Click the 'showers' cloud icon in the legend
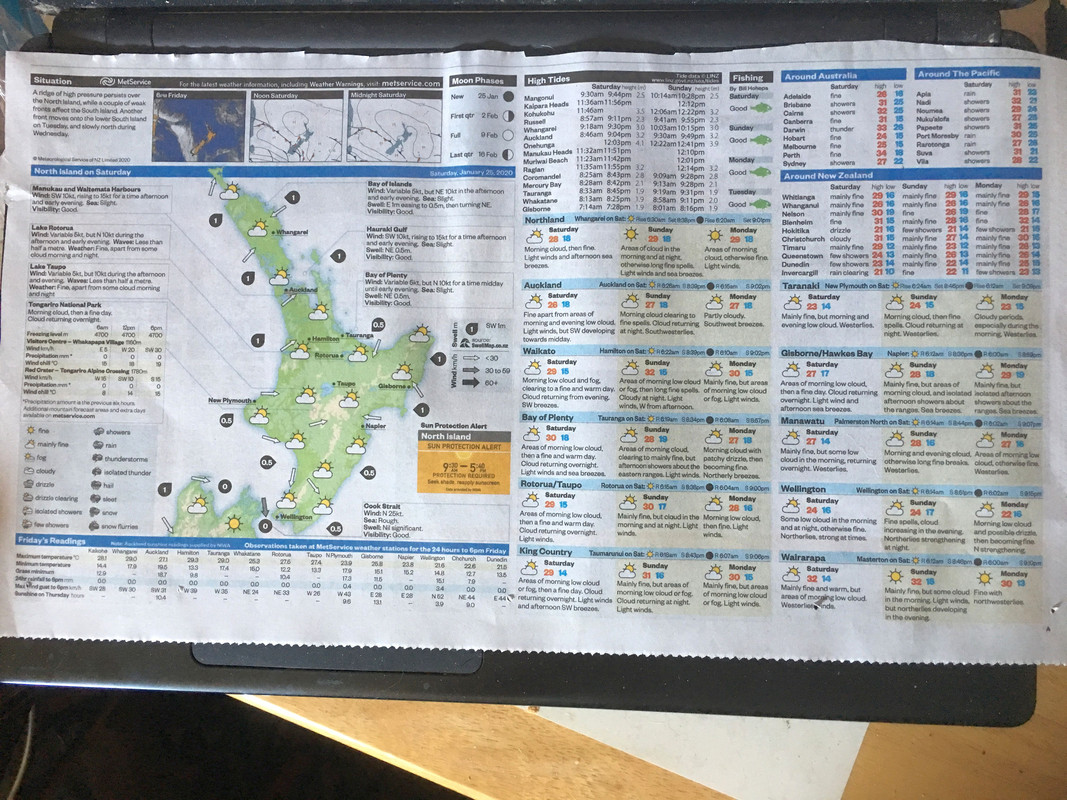Screen dimensions: 1067x800 tap(99, 431)
